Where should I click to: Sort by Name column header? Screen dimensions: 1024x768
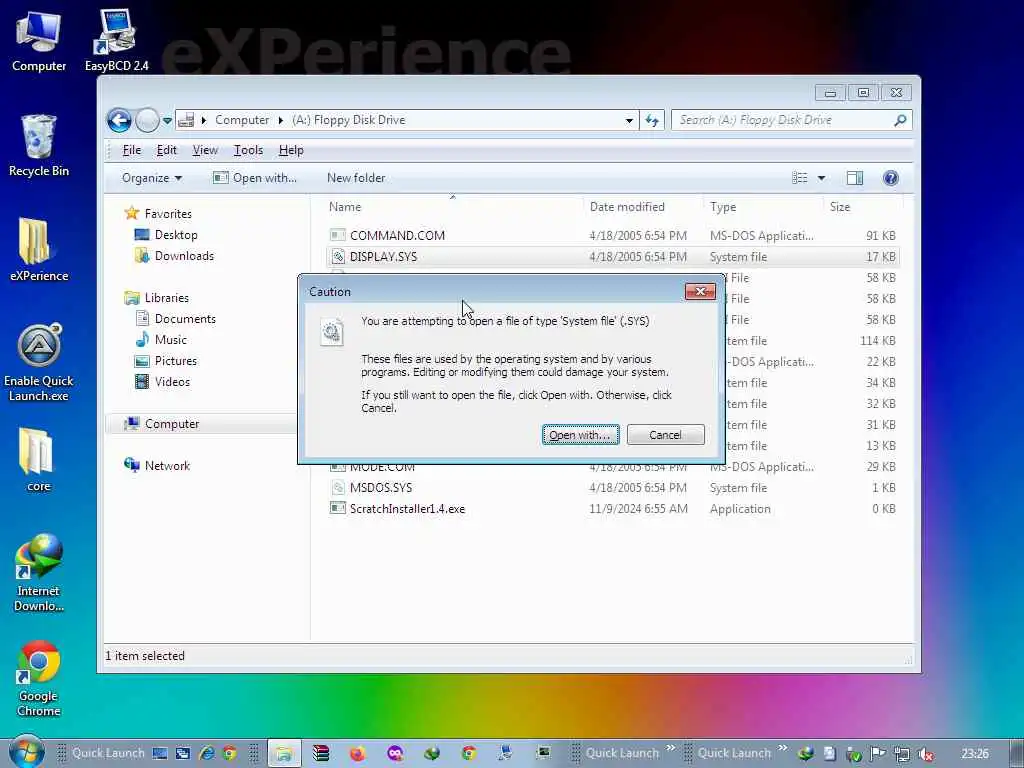pos(453,206)
